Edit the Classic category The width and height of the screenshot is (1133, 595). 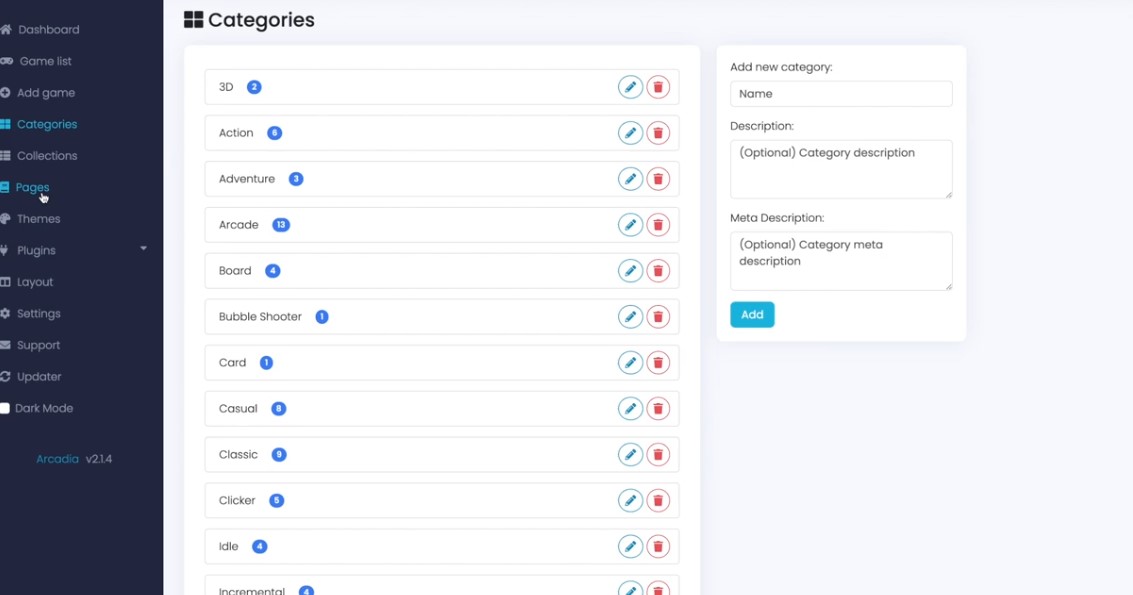click(630, 454)
